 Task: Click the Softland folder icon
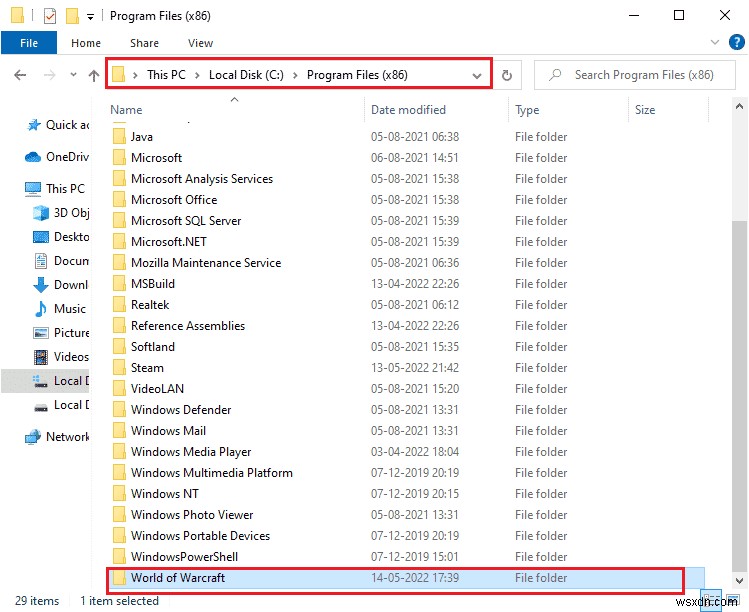[x=119, y=347]
